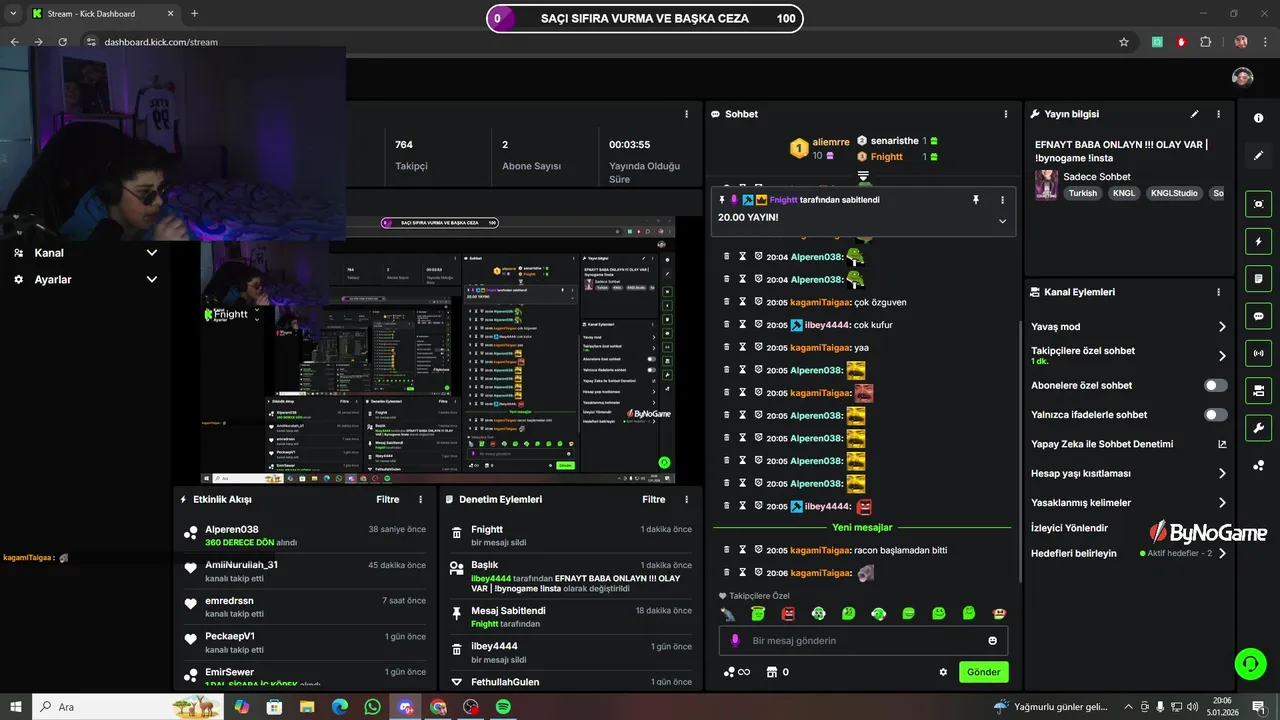The height and width of the screenshot is (720, 1280).
Task: Unpin the pinned chat message pin icon
Action: click(976, 200)
